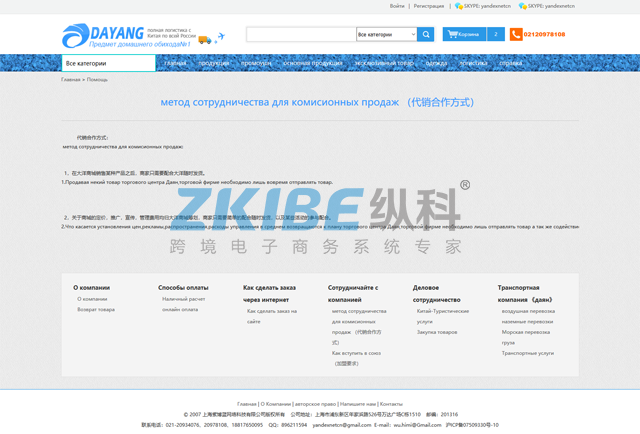This screenshot has height=434, width=640.
Task: Open the Корзина cart button
Action: [x=464, y=34]
